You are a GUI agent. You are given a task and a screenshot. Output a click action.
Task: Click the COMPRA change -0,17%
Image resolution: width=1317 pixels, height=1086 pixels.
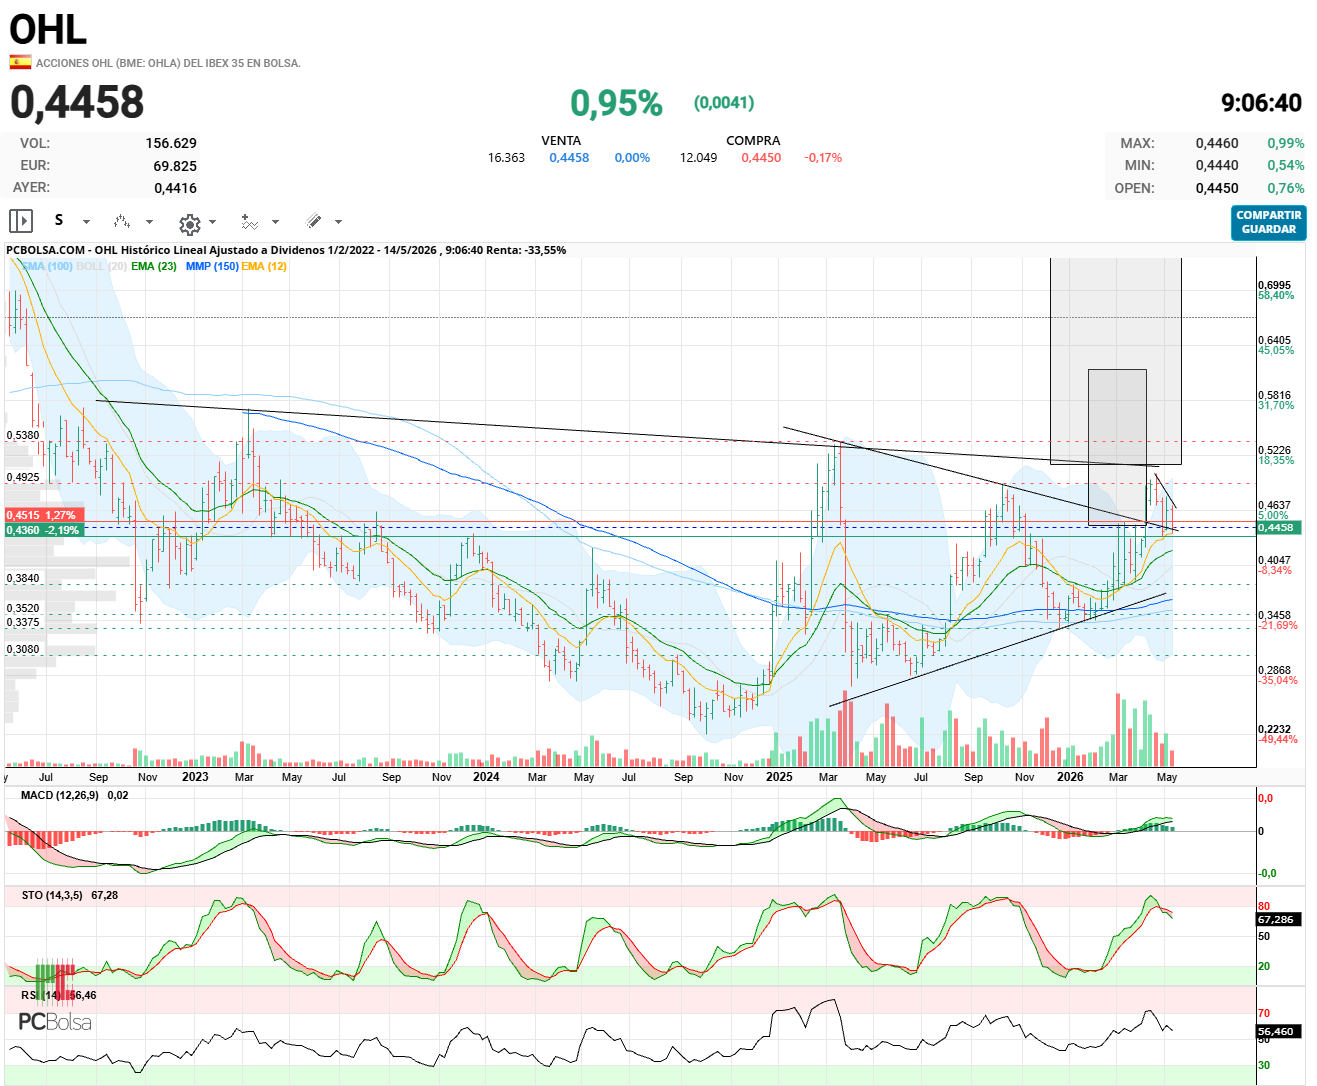tap(823, 158)
